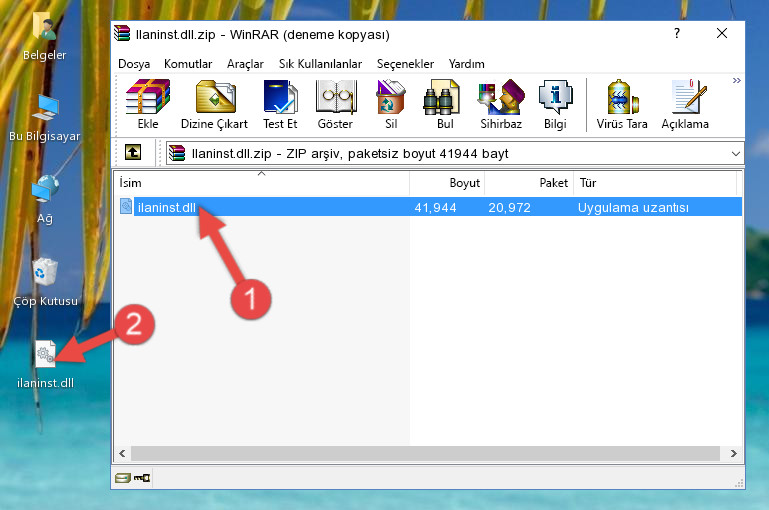This screenshot has width=769, height=510.
Task: Click the 41,944 size value
Action: (435, 208)
